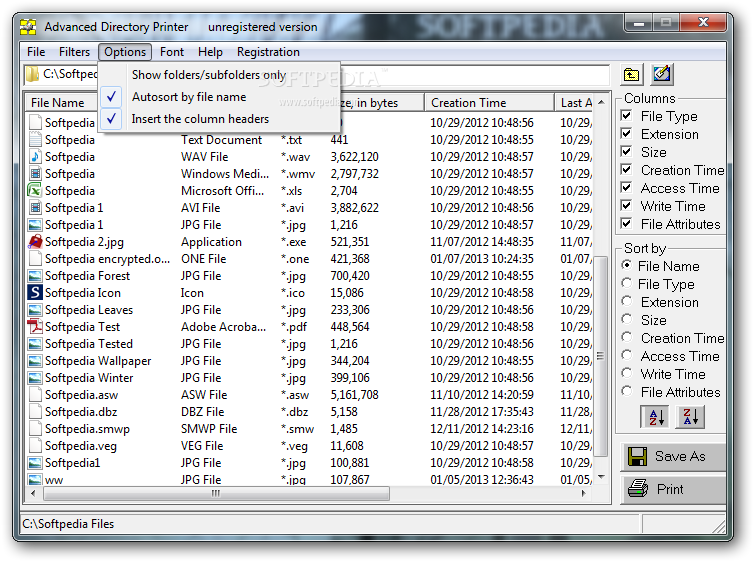Click the WAV file music note icon
This screenshot has height=562, width=754.
(x=35, y=157)
